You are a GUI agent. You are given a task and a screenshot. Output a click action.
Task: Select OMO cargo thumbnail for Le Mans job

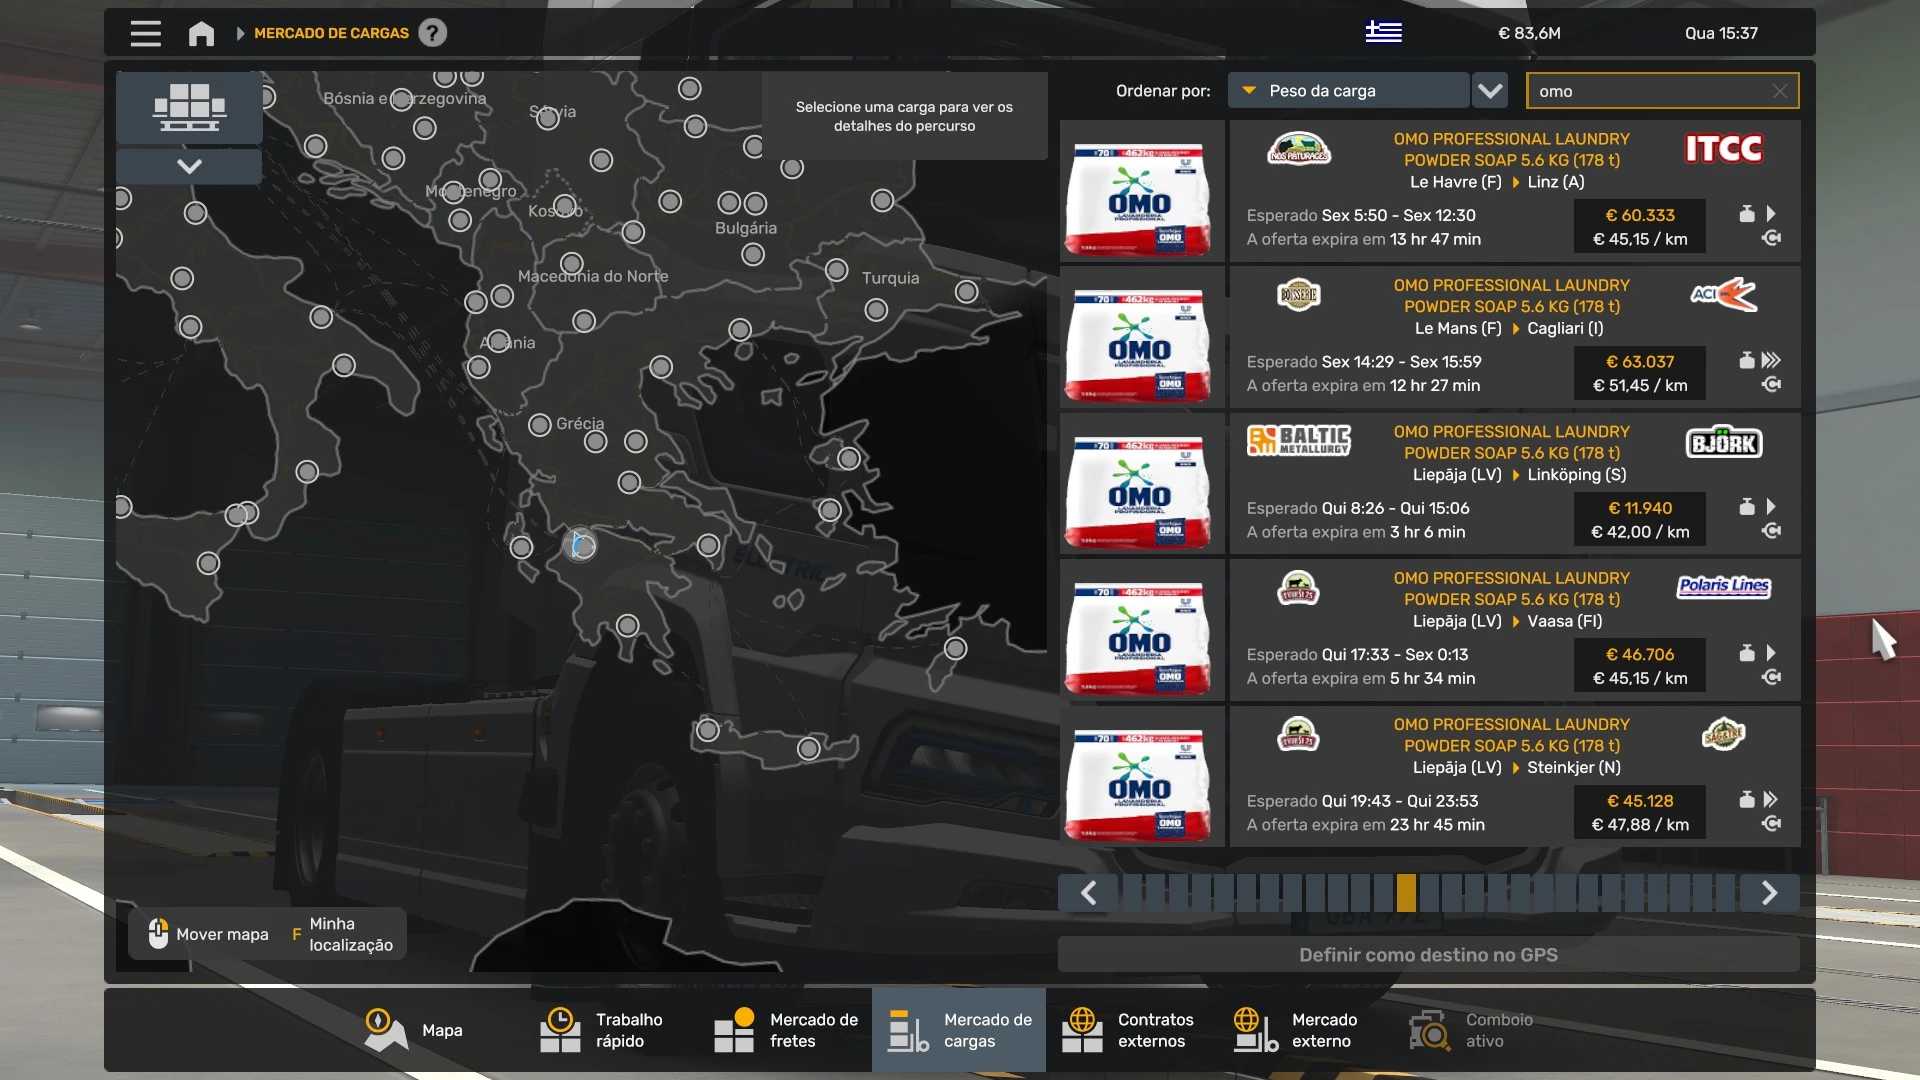(x=1142, y=338)
